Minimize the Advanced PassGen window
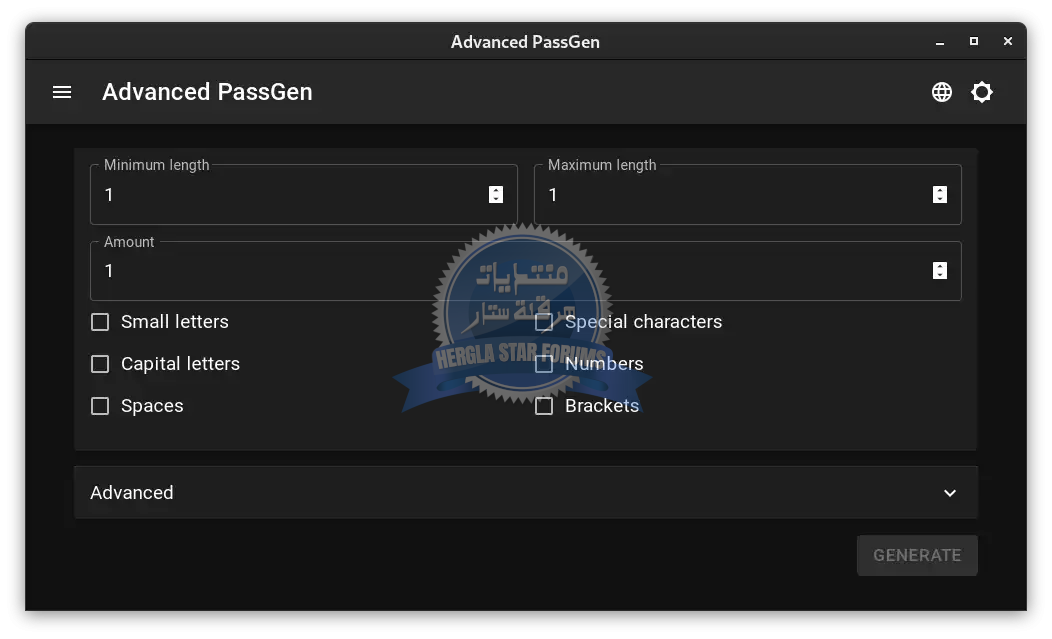This screenshot has width=1052, height=639. (x=940, y=42)
